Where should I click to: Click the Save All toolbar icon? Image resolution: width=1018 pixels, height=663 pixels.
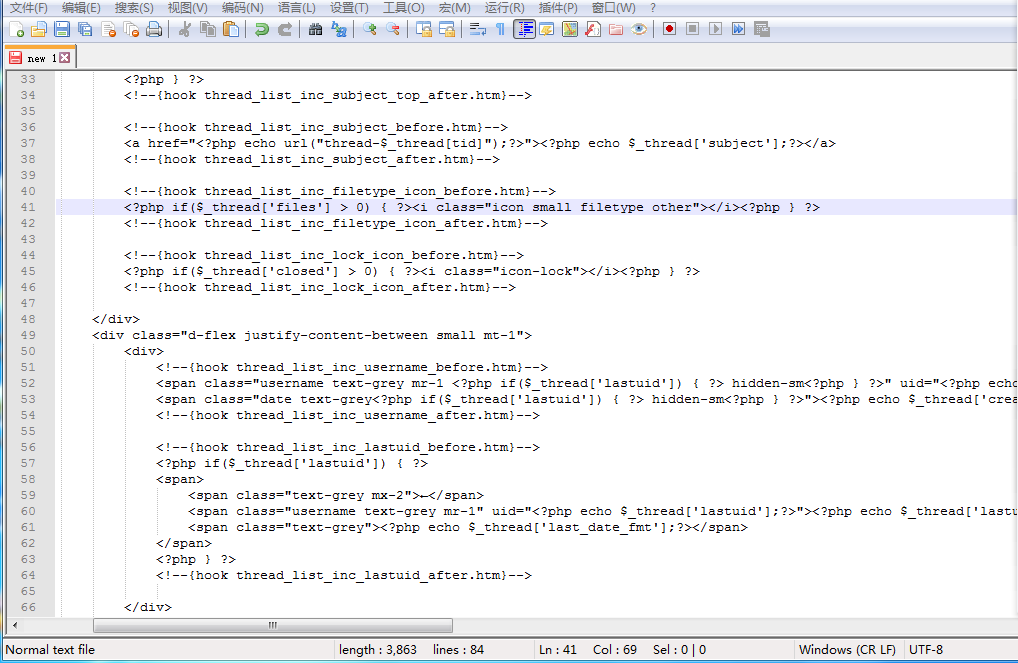(x=85, y=29)
